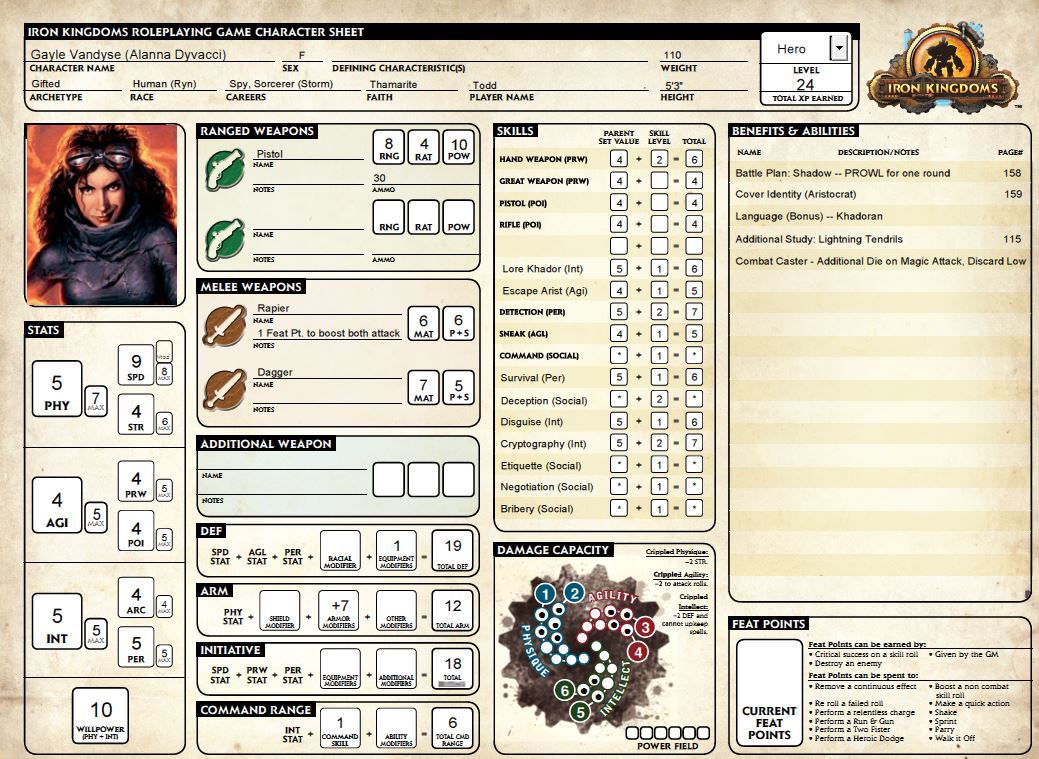This screenshot has width=1039, height=759.
Task: Click the Pistol Ammo field showing 30
Action: 425,178
